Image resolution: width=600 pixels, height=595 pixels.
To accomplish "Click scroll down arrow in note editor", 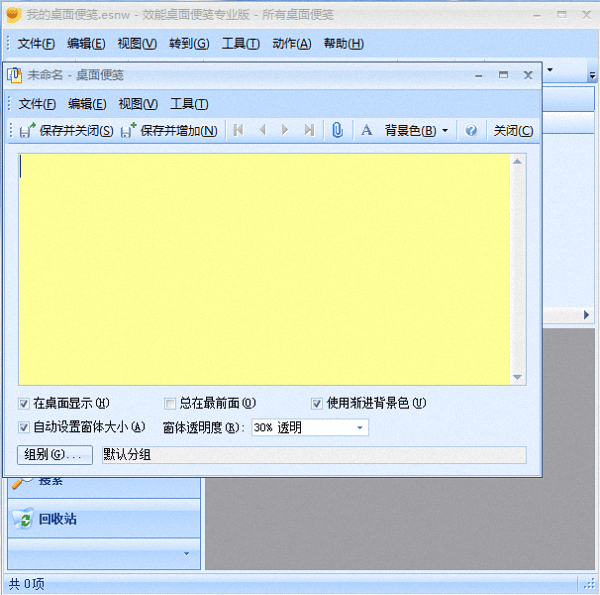I will pyautogui.click(x=517, y=377).
